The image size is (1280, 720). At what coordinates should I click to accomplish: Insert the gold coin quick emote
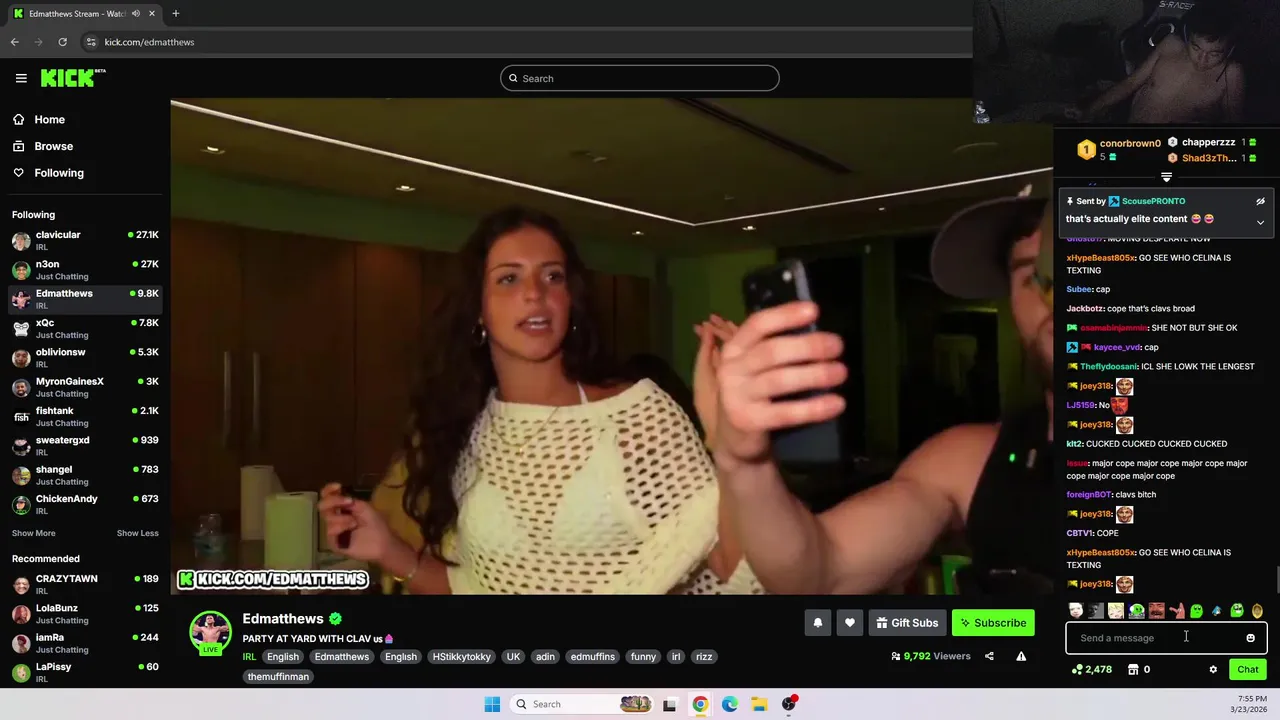click(x=1257, y=611)
